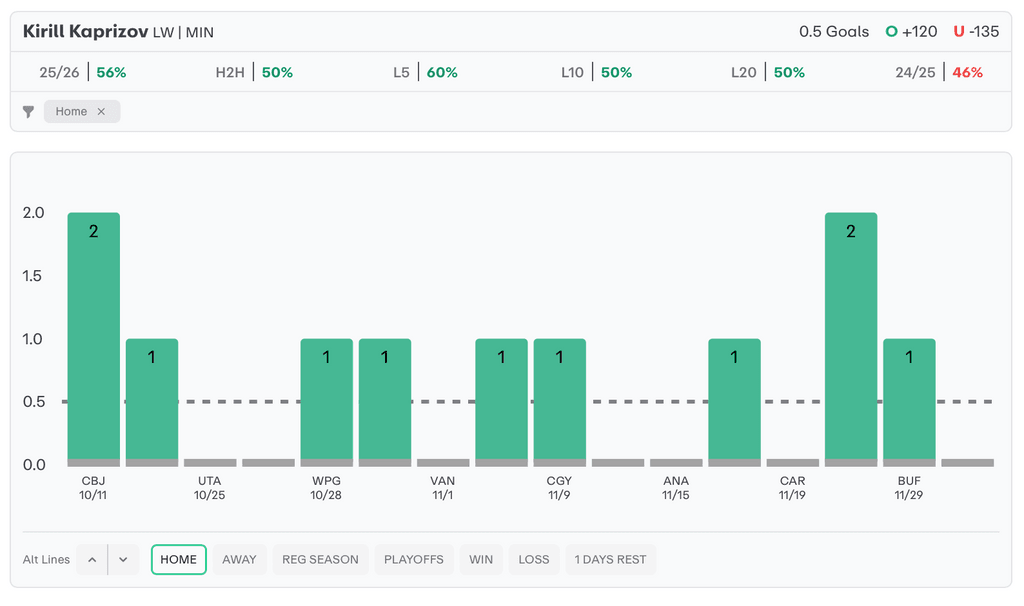Toggle the HOME filter button
The width and height of the screenshot is (1024, 606).
179,560
